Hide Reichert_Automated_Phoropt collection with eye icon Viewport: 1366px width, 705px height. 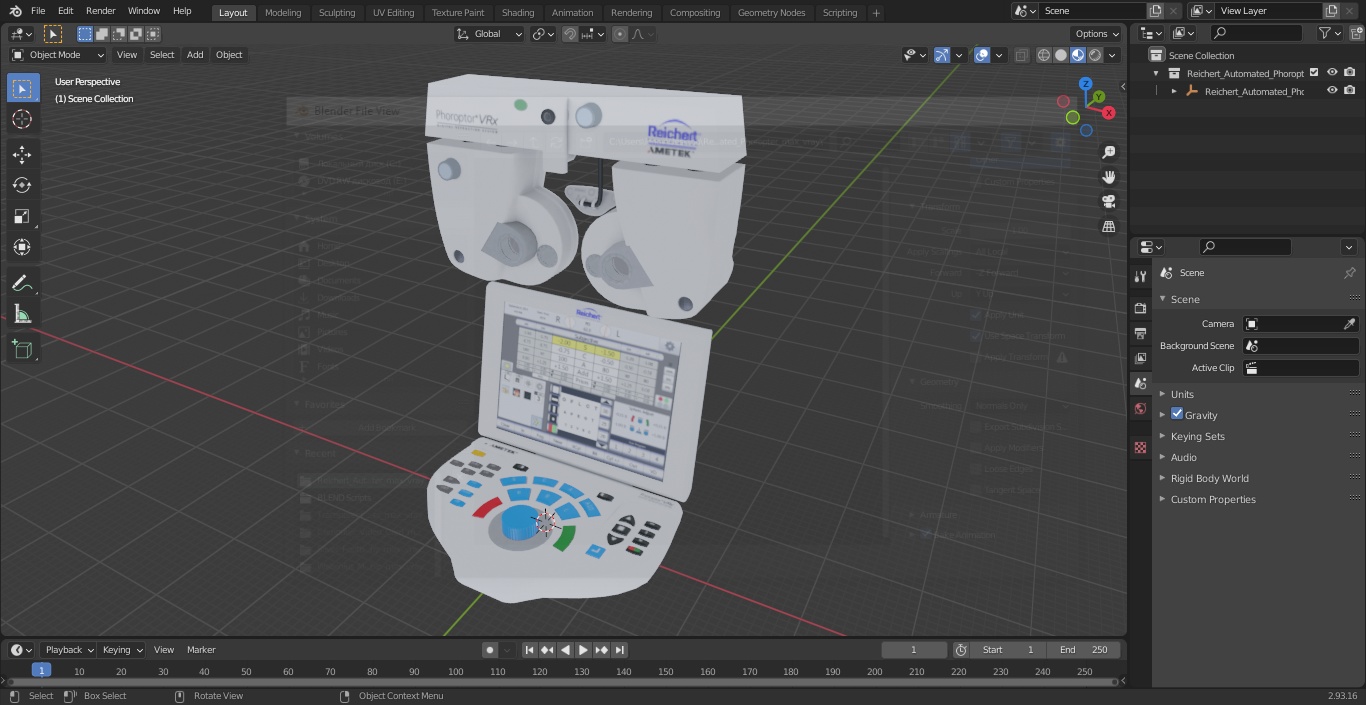point(1332,73)
